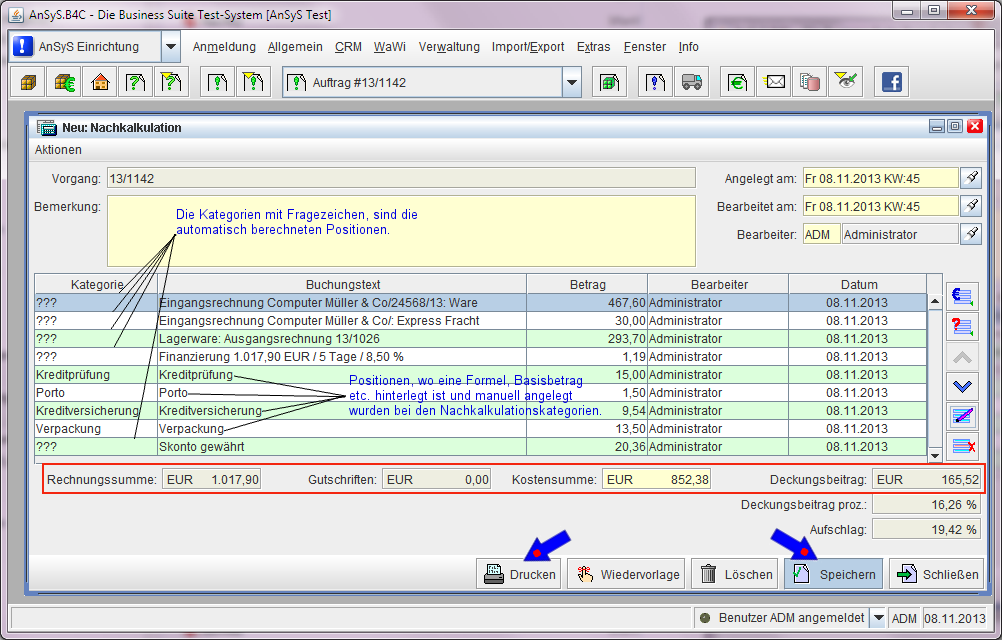Click the delivery truck toolbar icon
This screenshot has width=1002, height=640.
coord(691,82)
